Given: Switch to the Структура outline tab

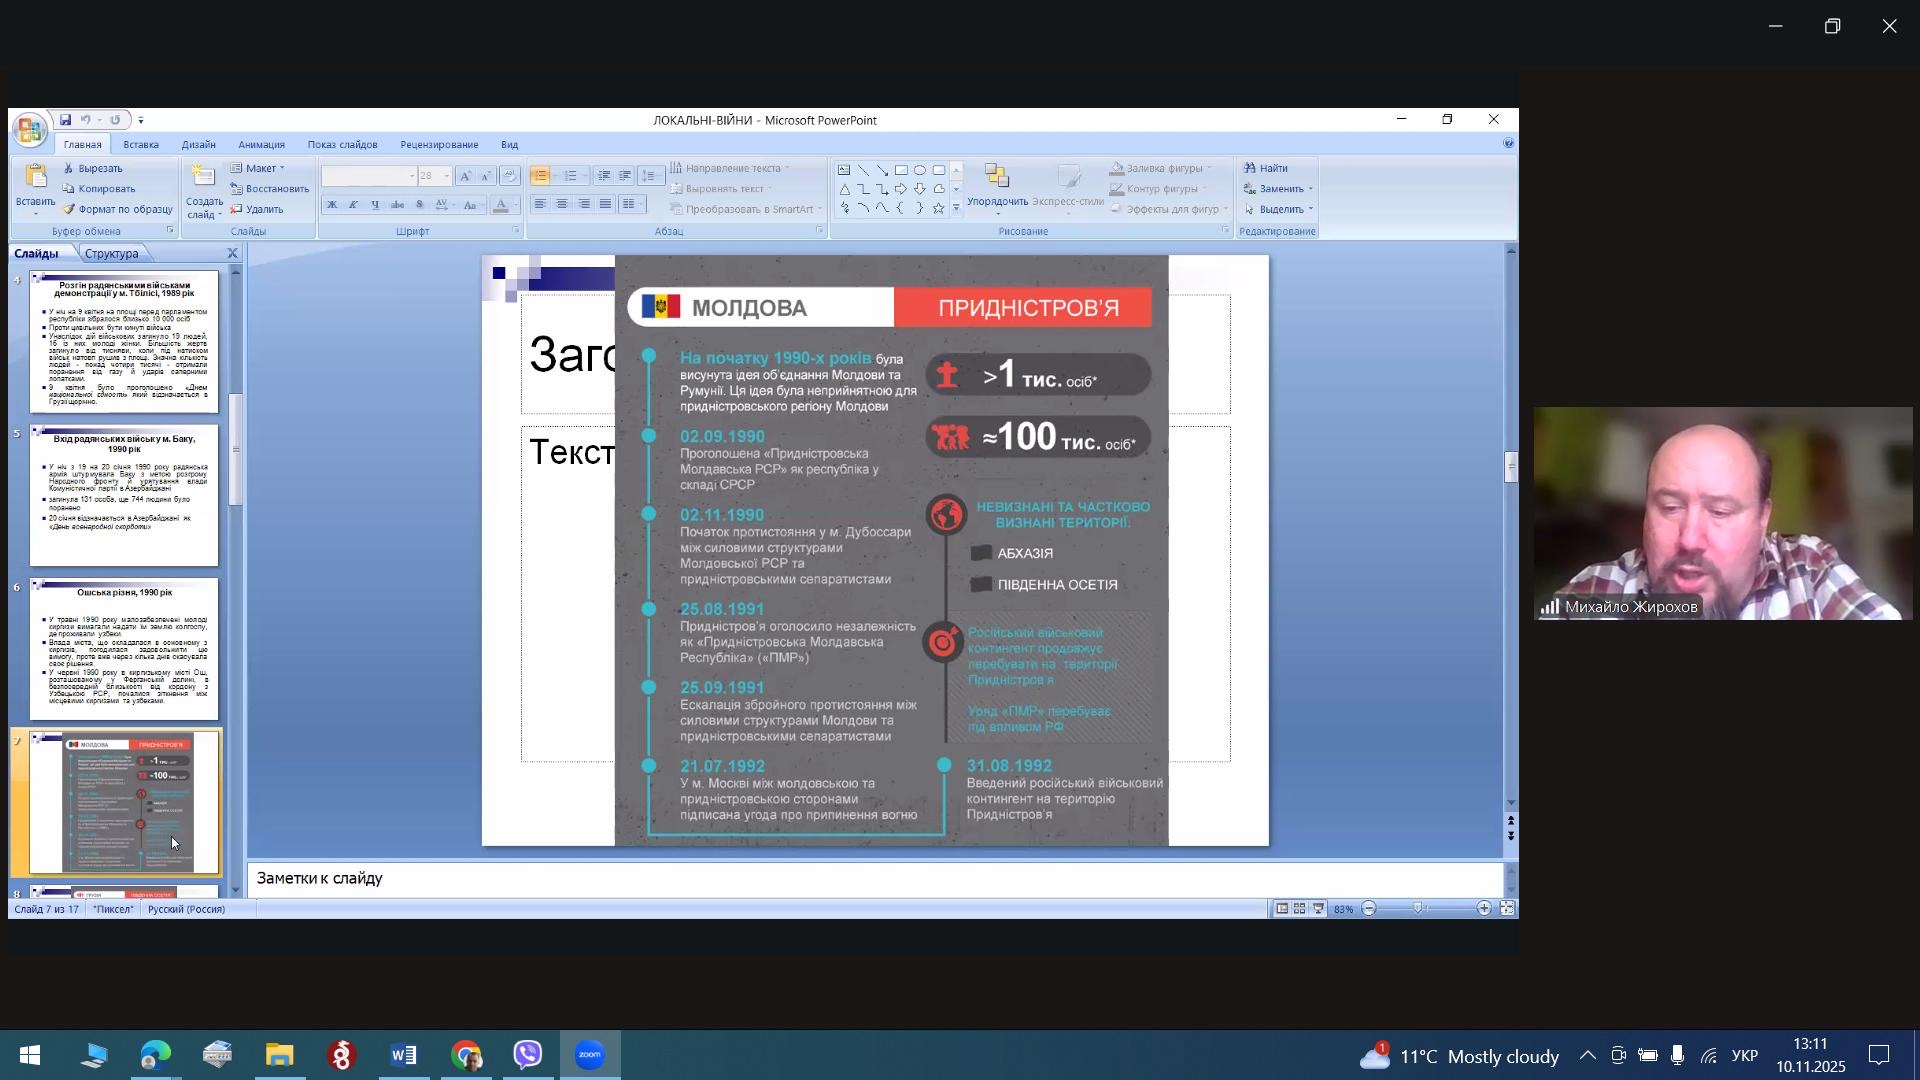Looking at the screenshot, I should click(111, 254).
